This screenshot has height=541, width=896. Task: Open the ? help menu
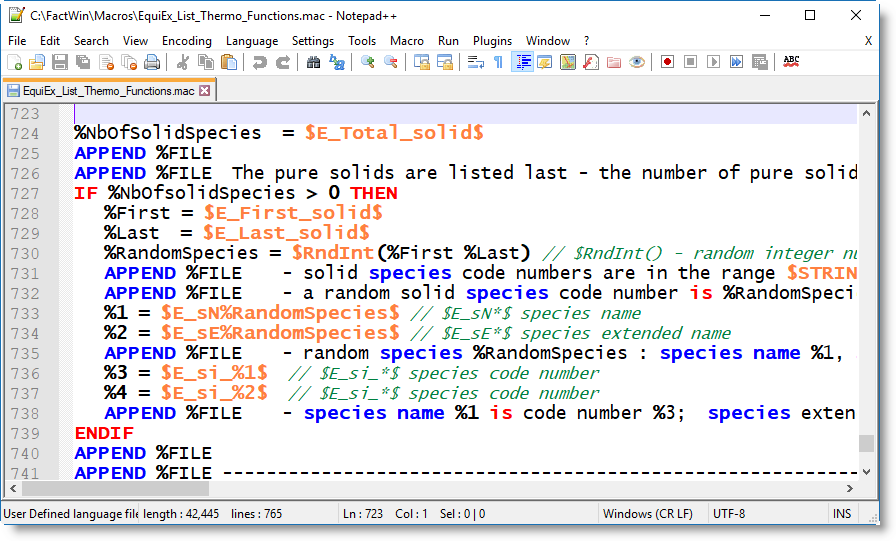586,41
